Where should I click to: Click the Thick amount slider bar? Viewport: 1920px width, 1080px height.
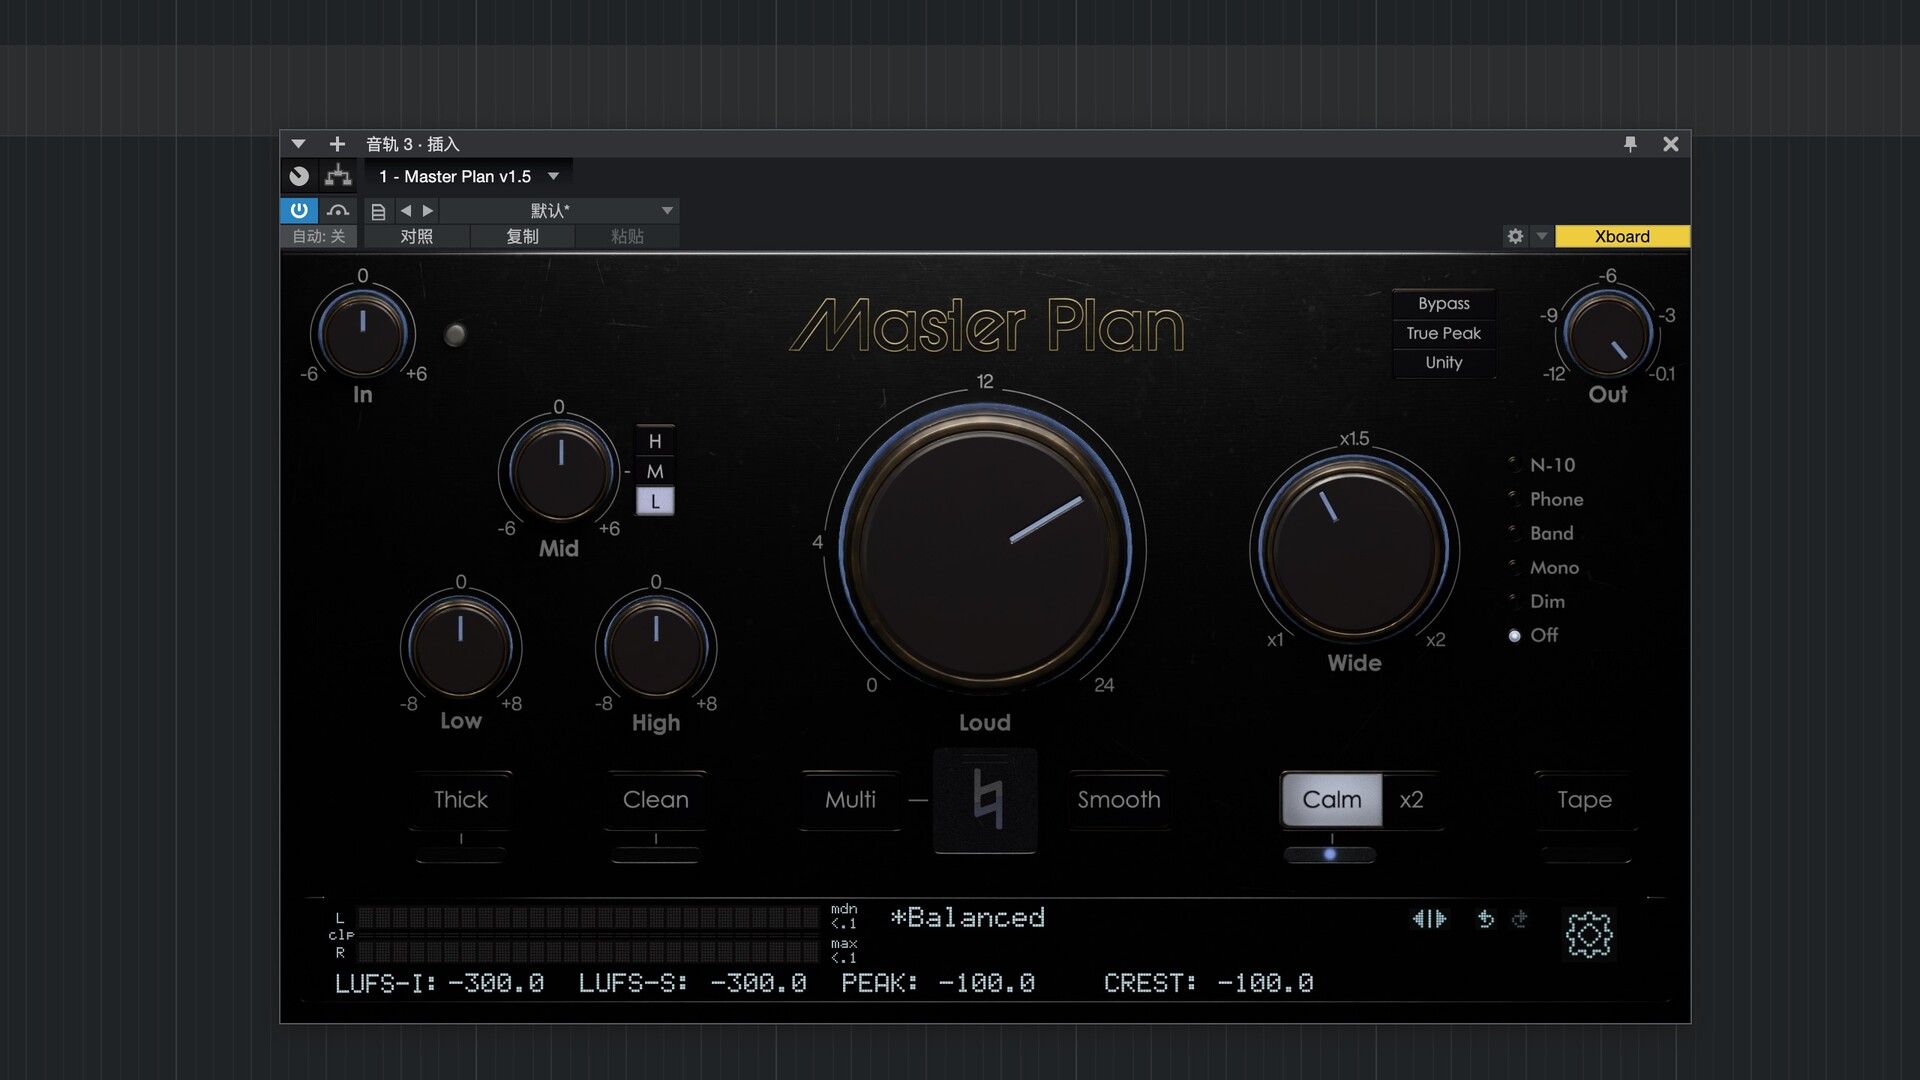(461, 854)
